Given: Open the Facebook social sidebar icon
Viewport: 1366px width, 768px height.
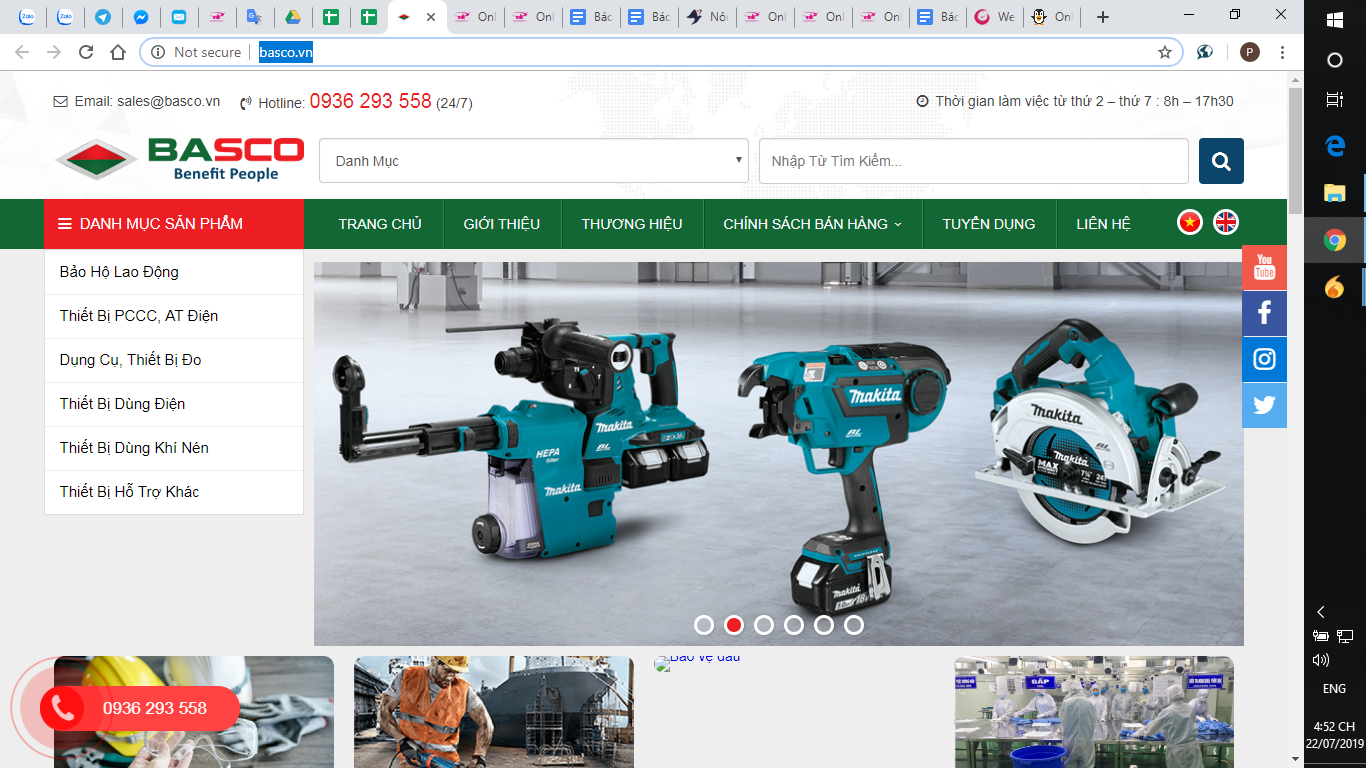Looking at the screenshot, I should click(x=1264, y=313).
